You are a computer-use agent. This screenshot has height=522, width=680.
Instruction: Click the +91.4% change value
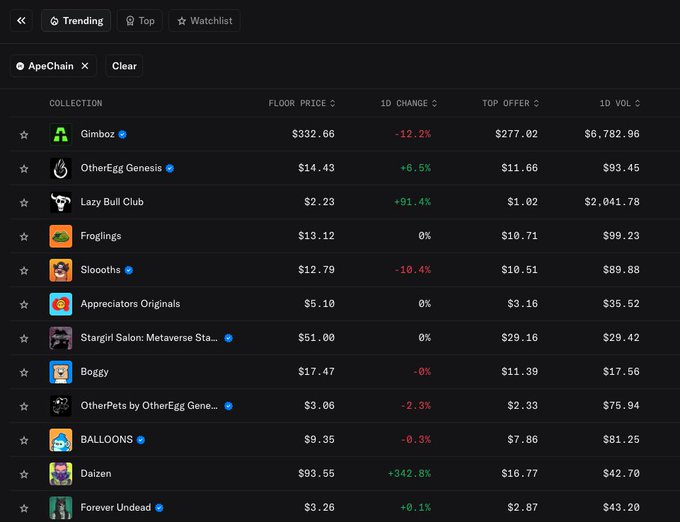click(412, 202)
